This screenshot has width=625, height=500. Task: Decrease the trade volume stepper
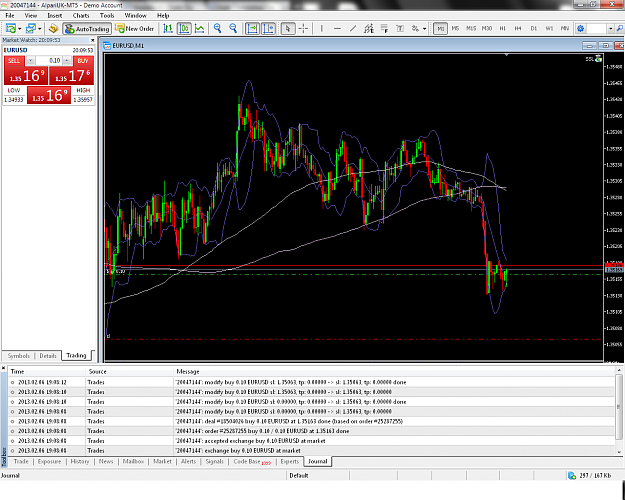(x=30, y=61)
